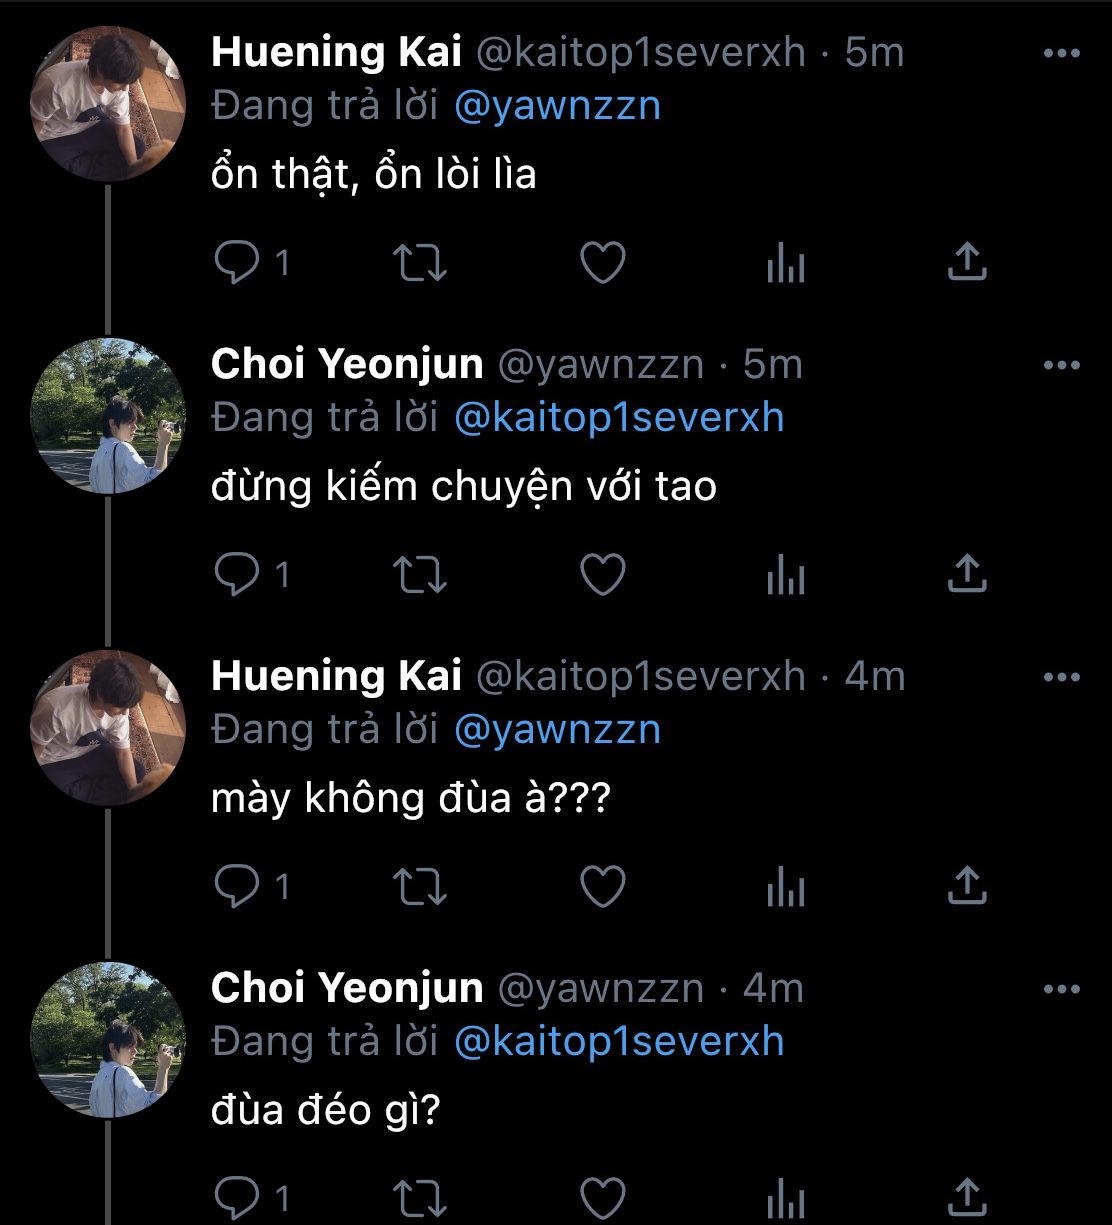Viewport: 1112px width, 1225px height.
Task: Retweet the "đừng kiếm chuyện với tao" tweet
Action: [x=420, y=575]
